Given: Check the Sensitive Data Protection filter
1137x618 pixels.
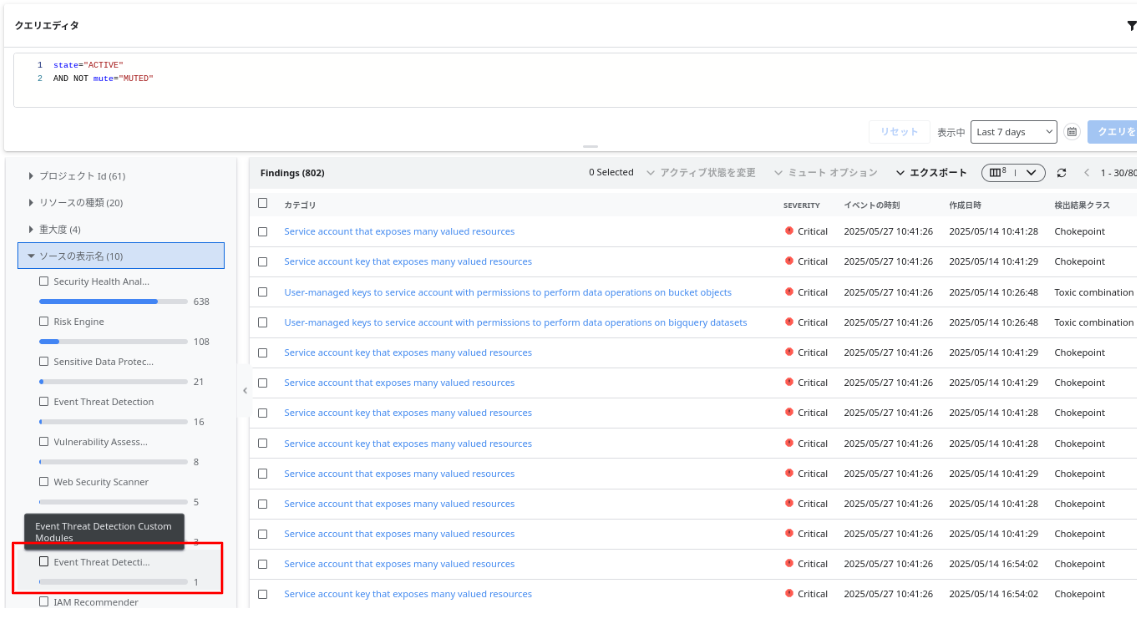Looking at the screenshot, I should 44,361.
